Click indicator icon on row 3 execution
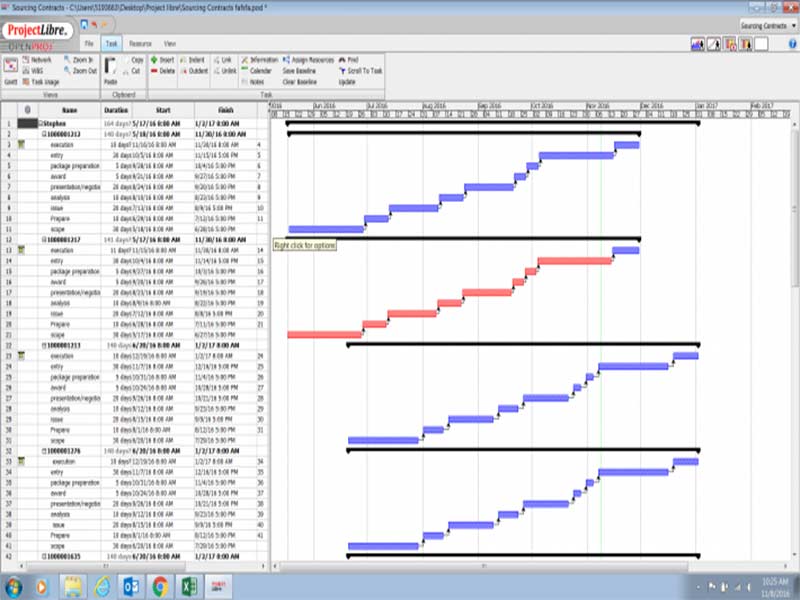The height and width of the screenshot is (600, 800). point(21,145)
